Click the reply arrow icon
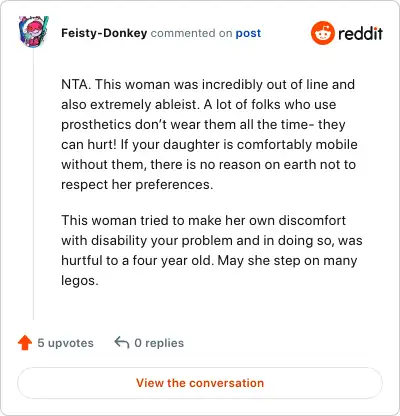The image size is (400, 416). click(x=122, y=343)
